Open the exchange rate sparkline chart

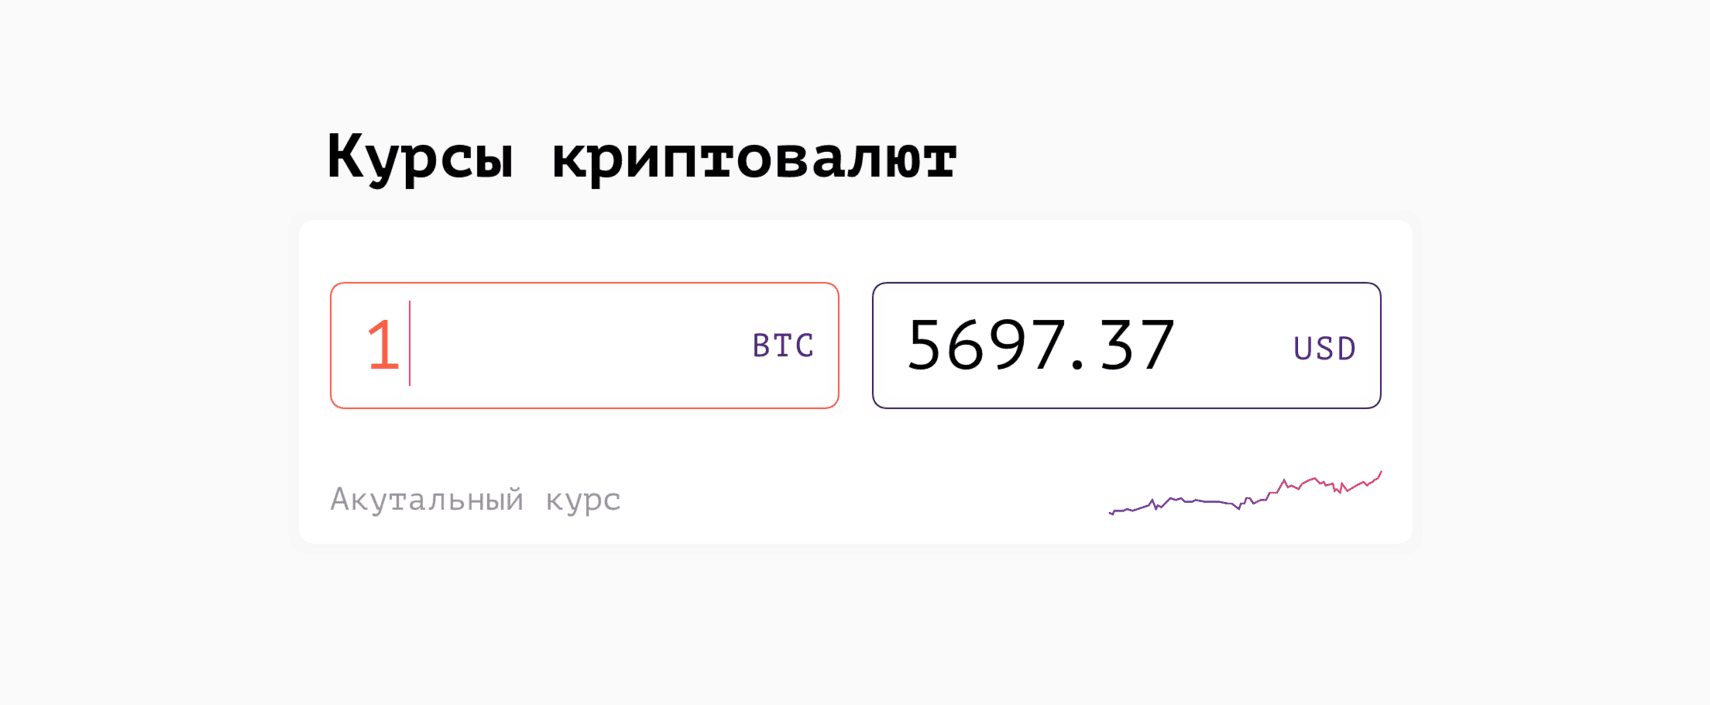[1245, 494]
